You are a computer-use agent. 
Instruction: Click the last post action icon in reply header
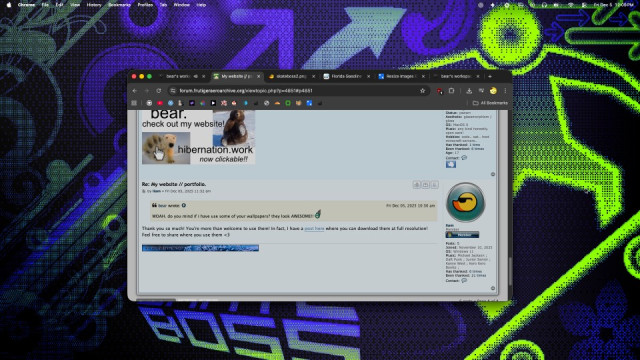pos(434,185)
